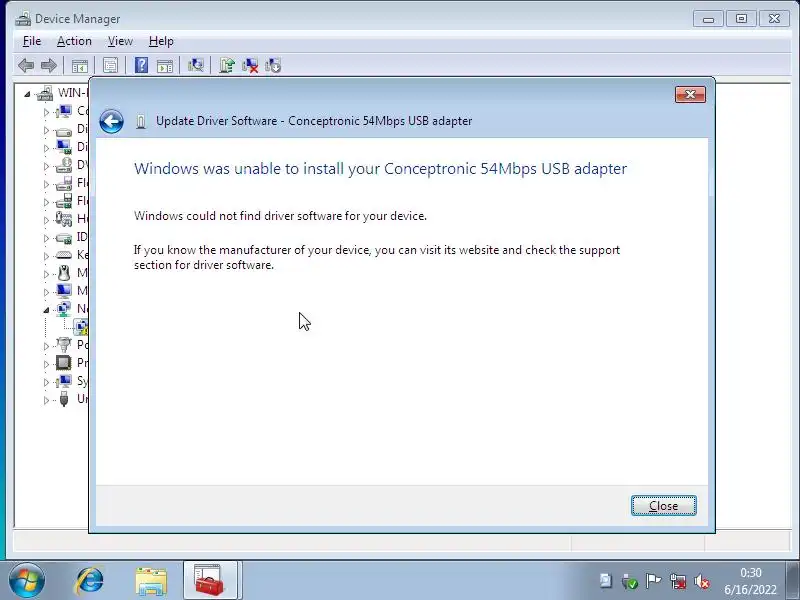Launch Internet Explorer from taskbar

pyautogui.click(x=90, y=581)
